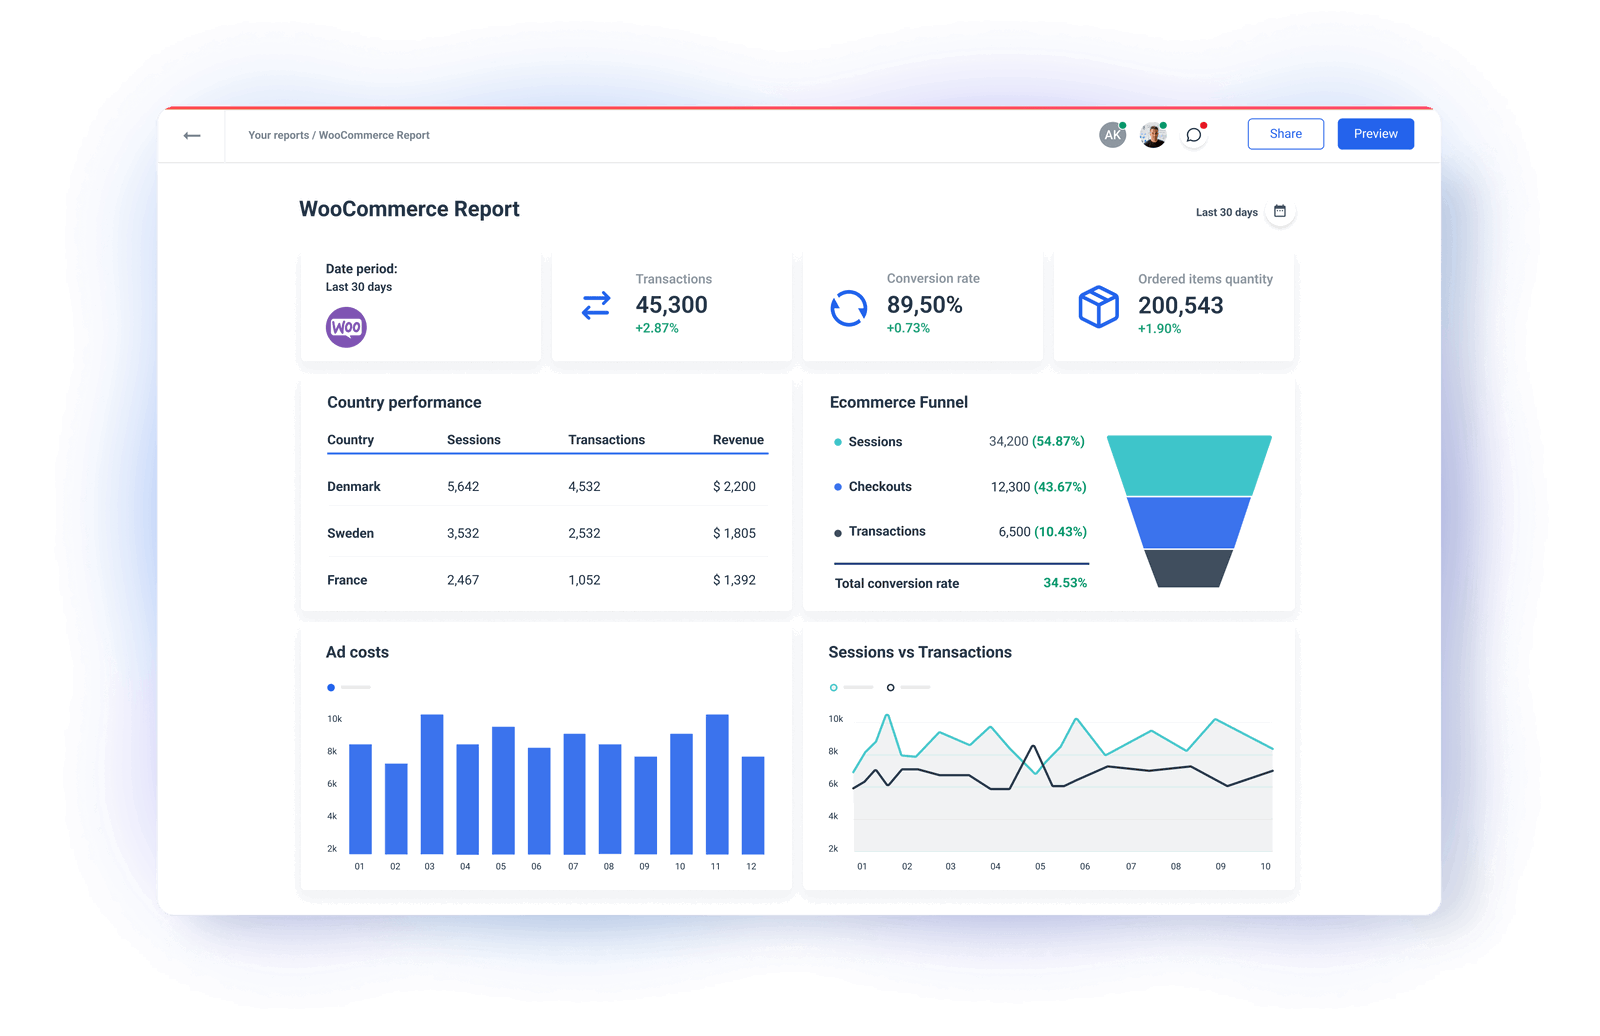Click the Conversion rate refresh icon
Viewport: 1600px width, 1036px height.
click(x=848, y=308)
